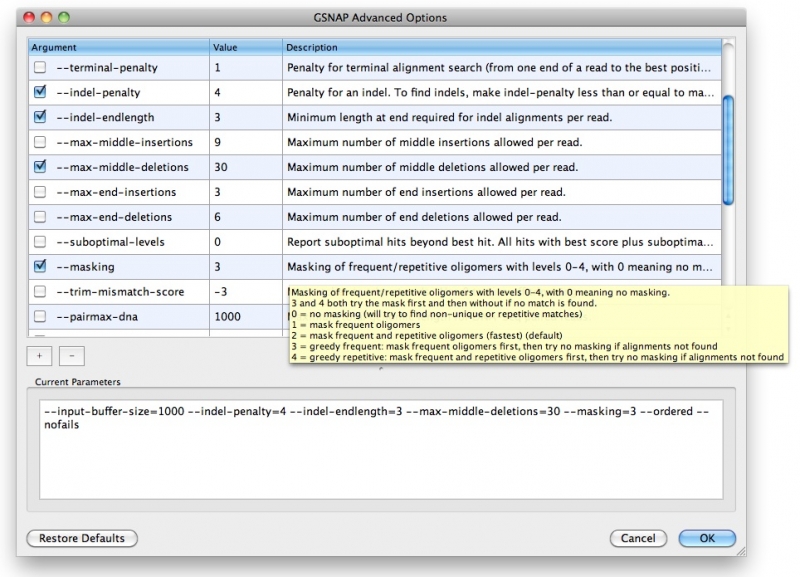Select value 1000 of --pairmax-dna
The height and width of the screenshot is (577, 800).
tap(227, 316)
